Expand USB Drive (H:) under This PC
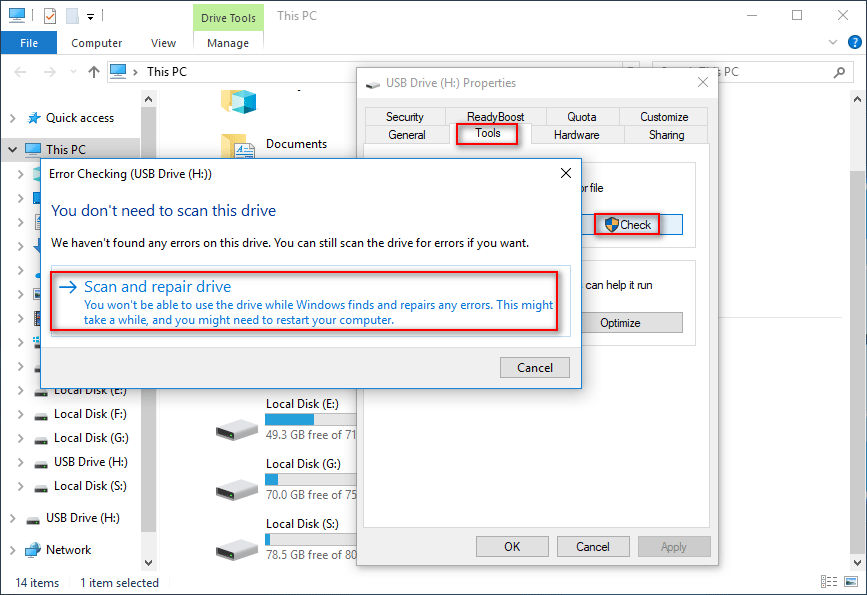 (x=21, y=462)
